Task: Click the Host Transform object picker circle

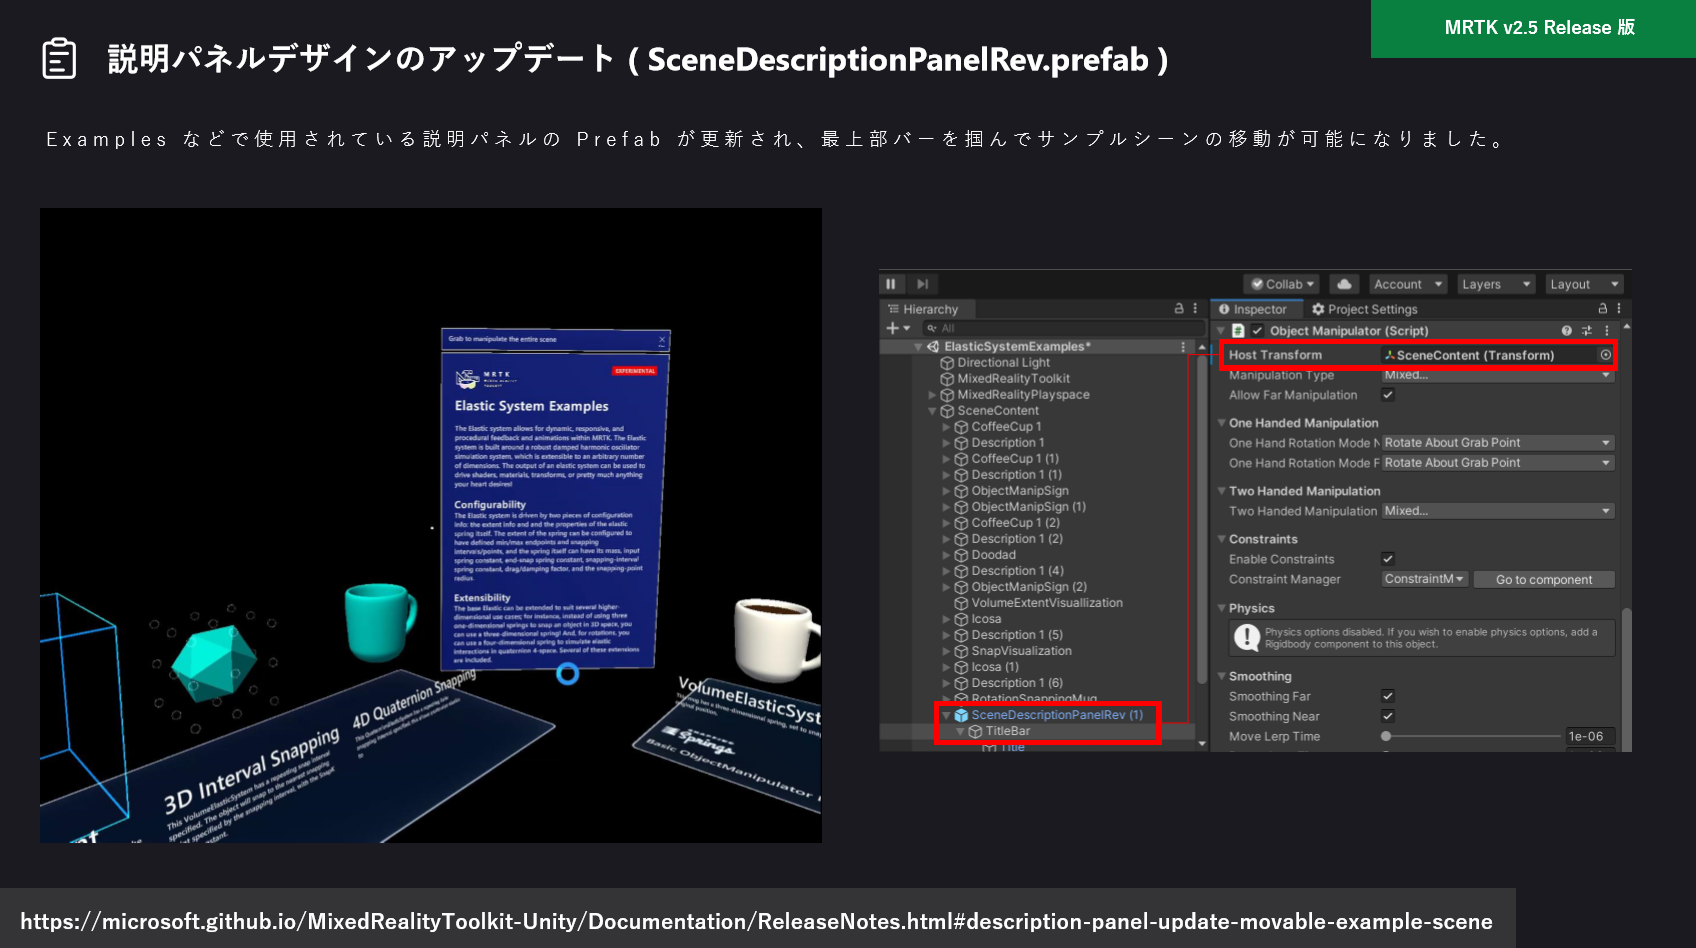Action: (x=1606, y=355)
